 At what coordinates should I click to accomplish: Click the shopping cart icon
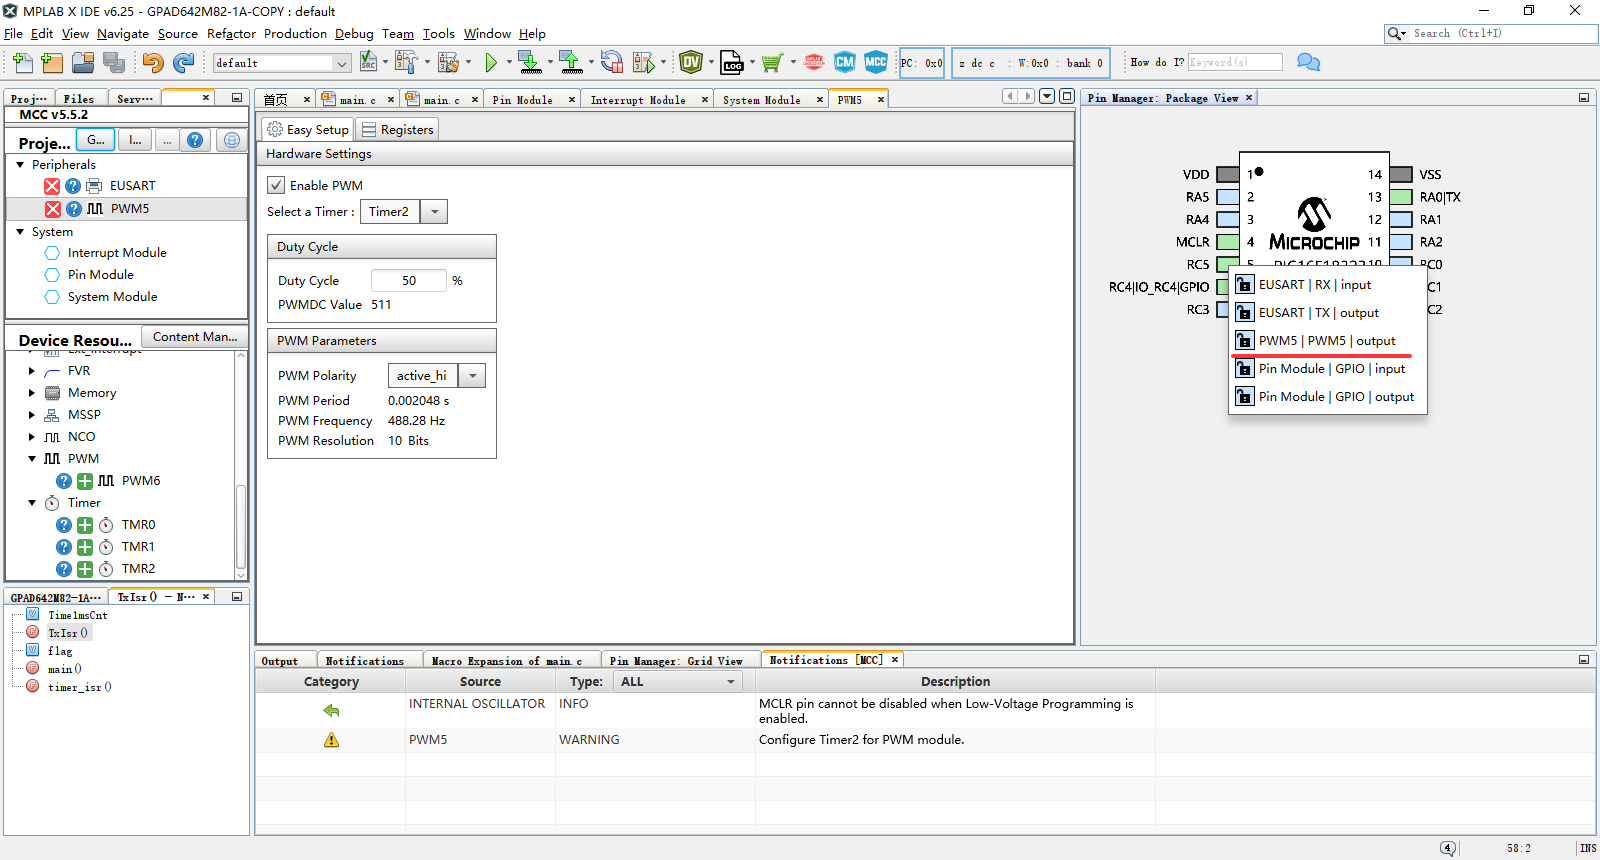771,63
